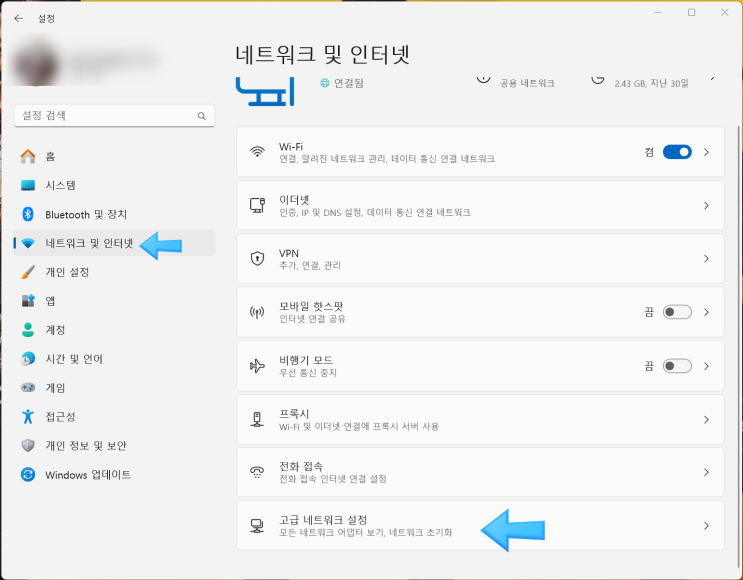The image size is (743, 580).
Task: Open 앱 settings category
Action: pos(114,301)
